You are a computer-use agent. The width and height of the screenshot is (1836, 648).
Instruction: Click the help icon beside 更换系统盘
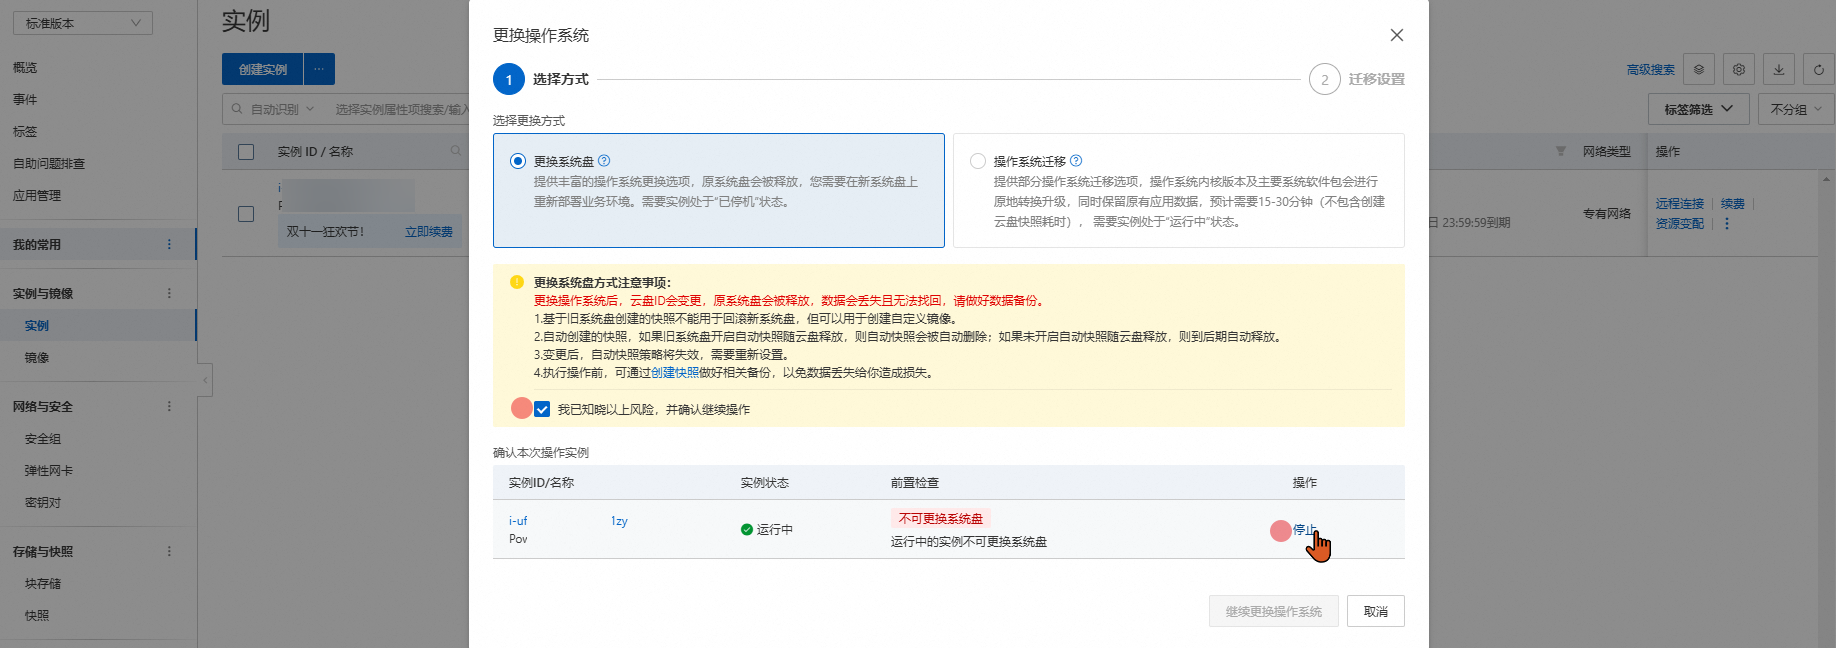[604, 161]
